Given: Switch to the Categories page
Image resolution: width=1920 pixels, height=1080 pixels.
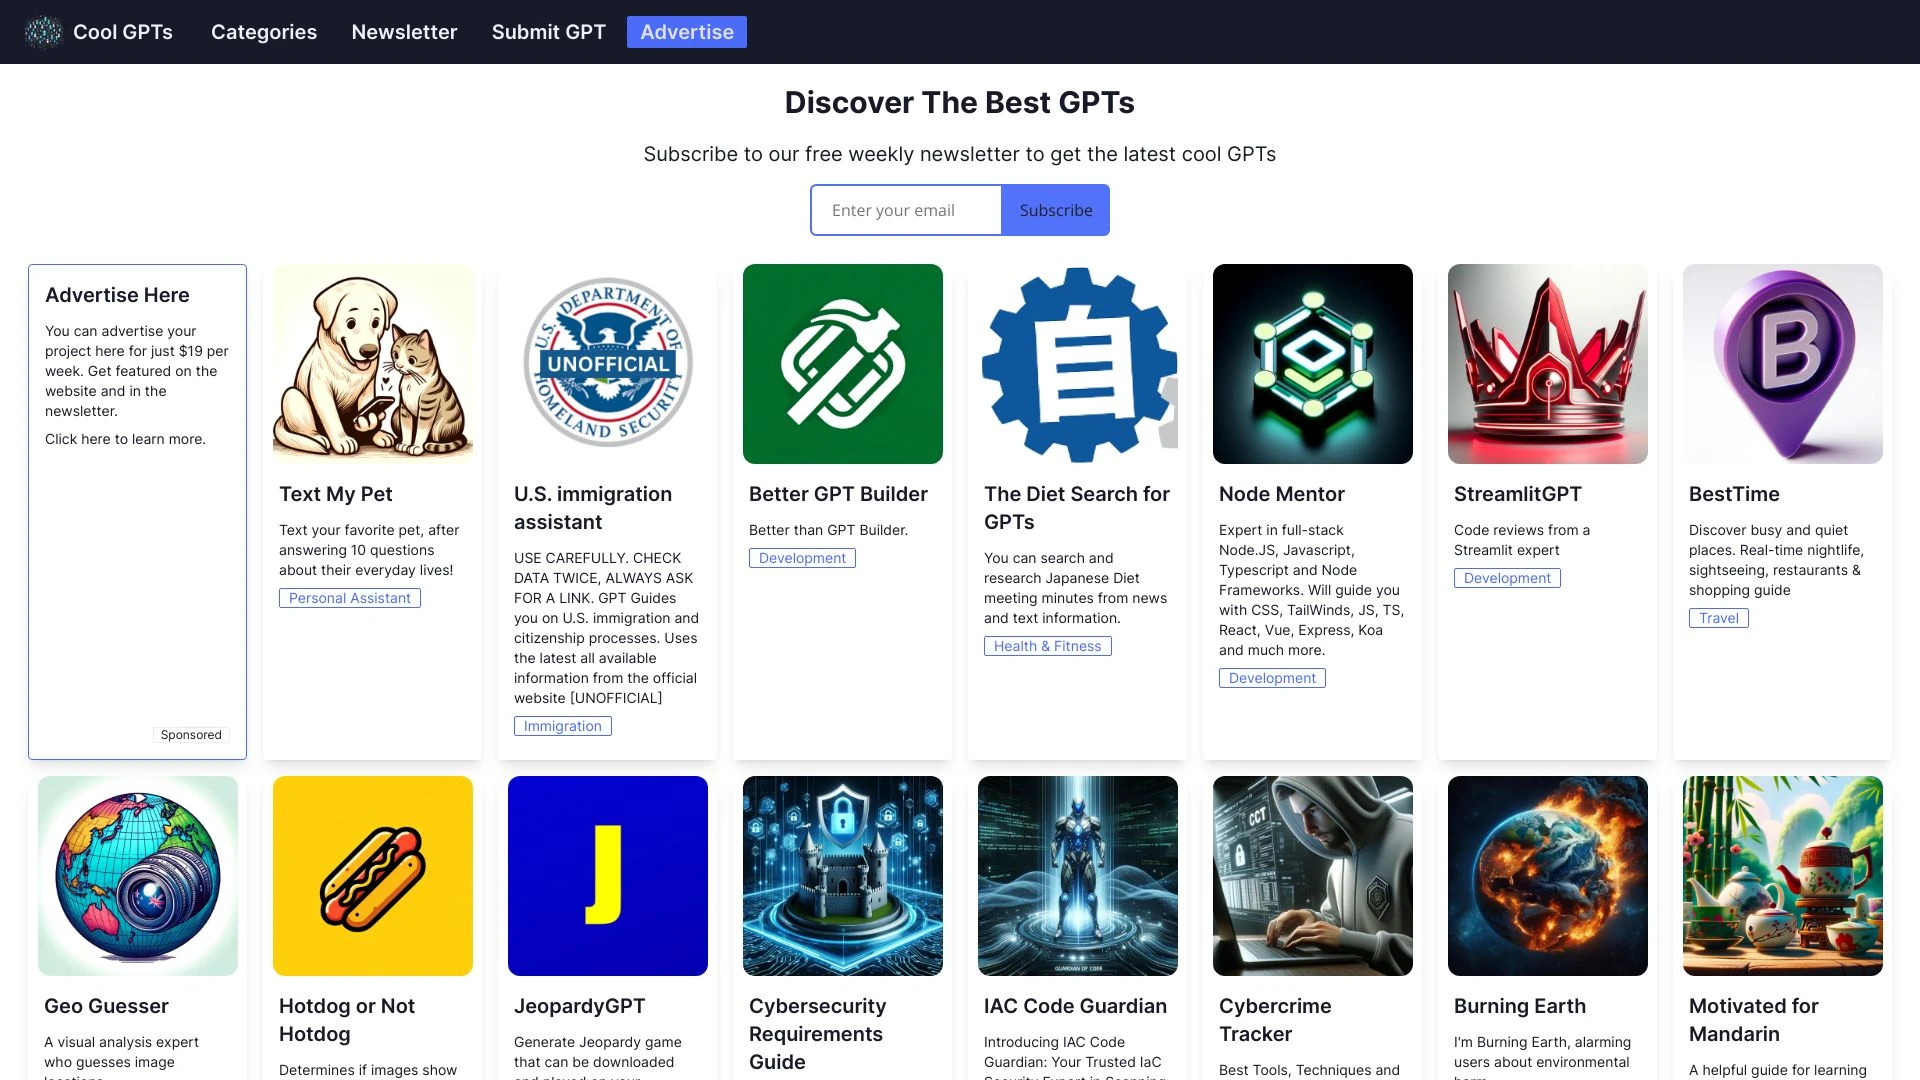Looking at the screenshot, I should (x=263, y=32).
